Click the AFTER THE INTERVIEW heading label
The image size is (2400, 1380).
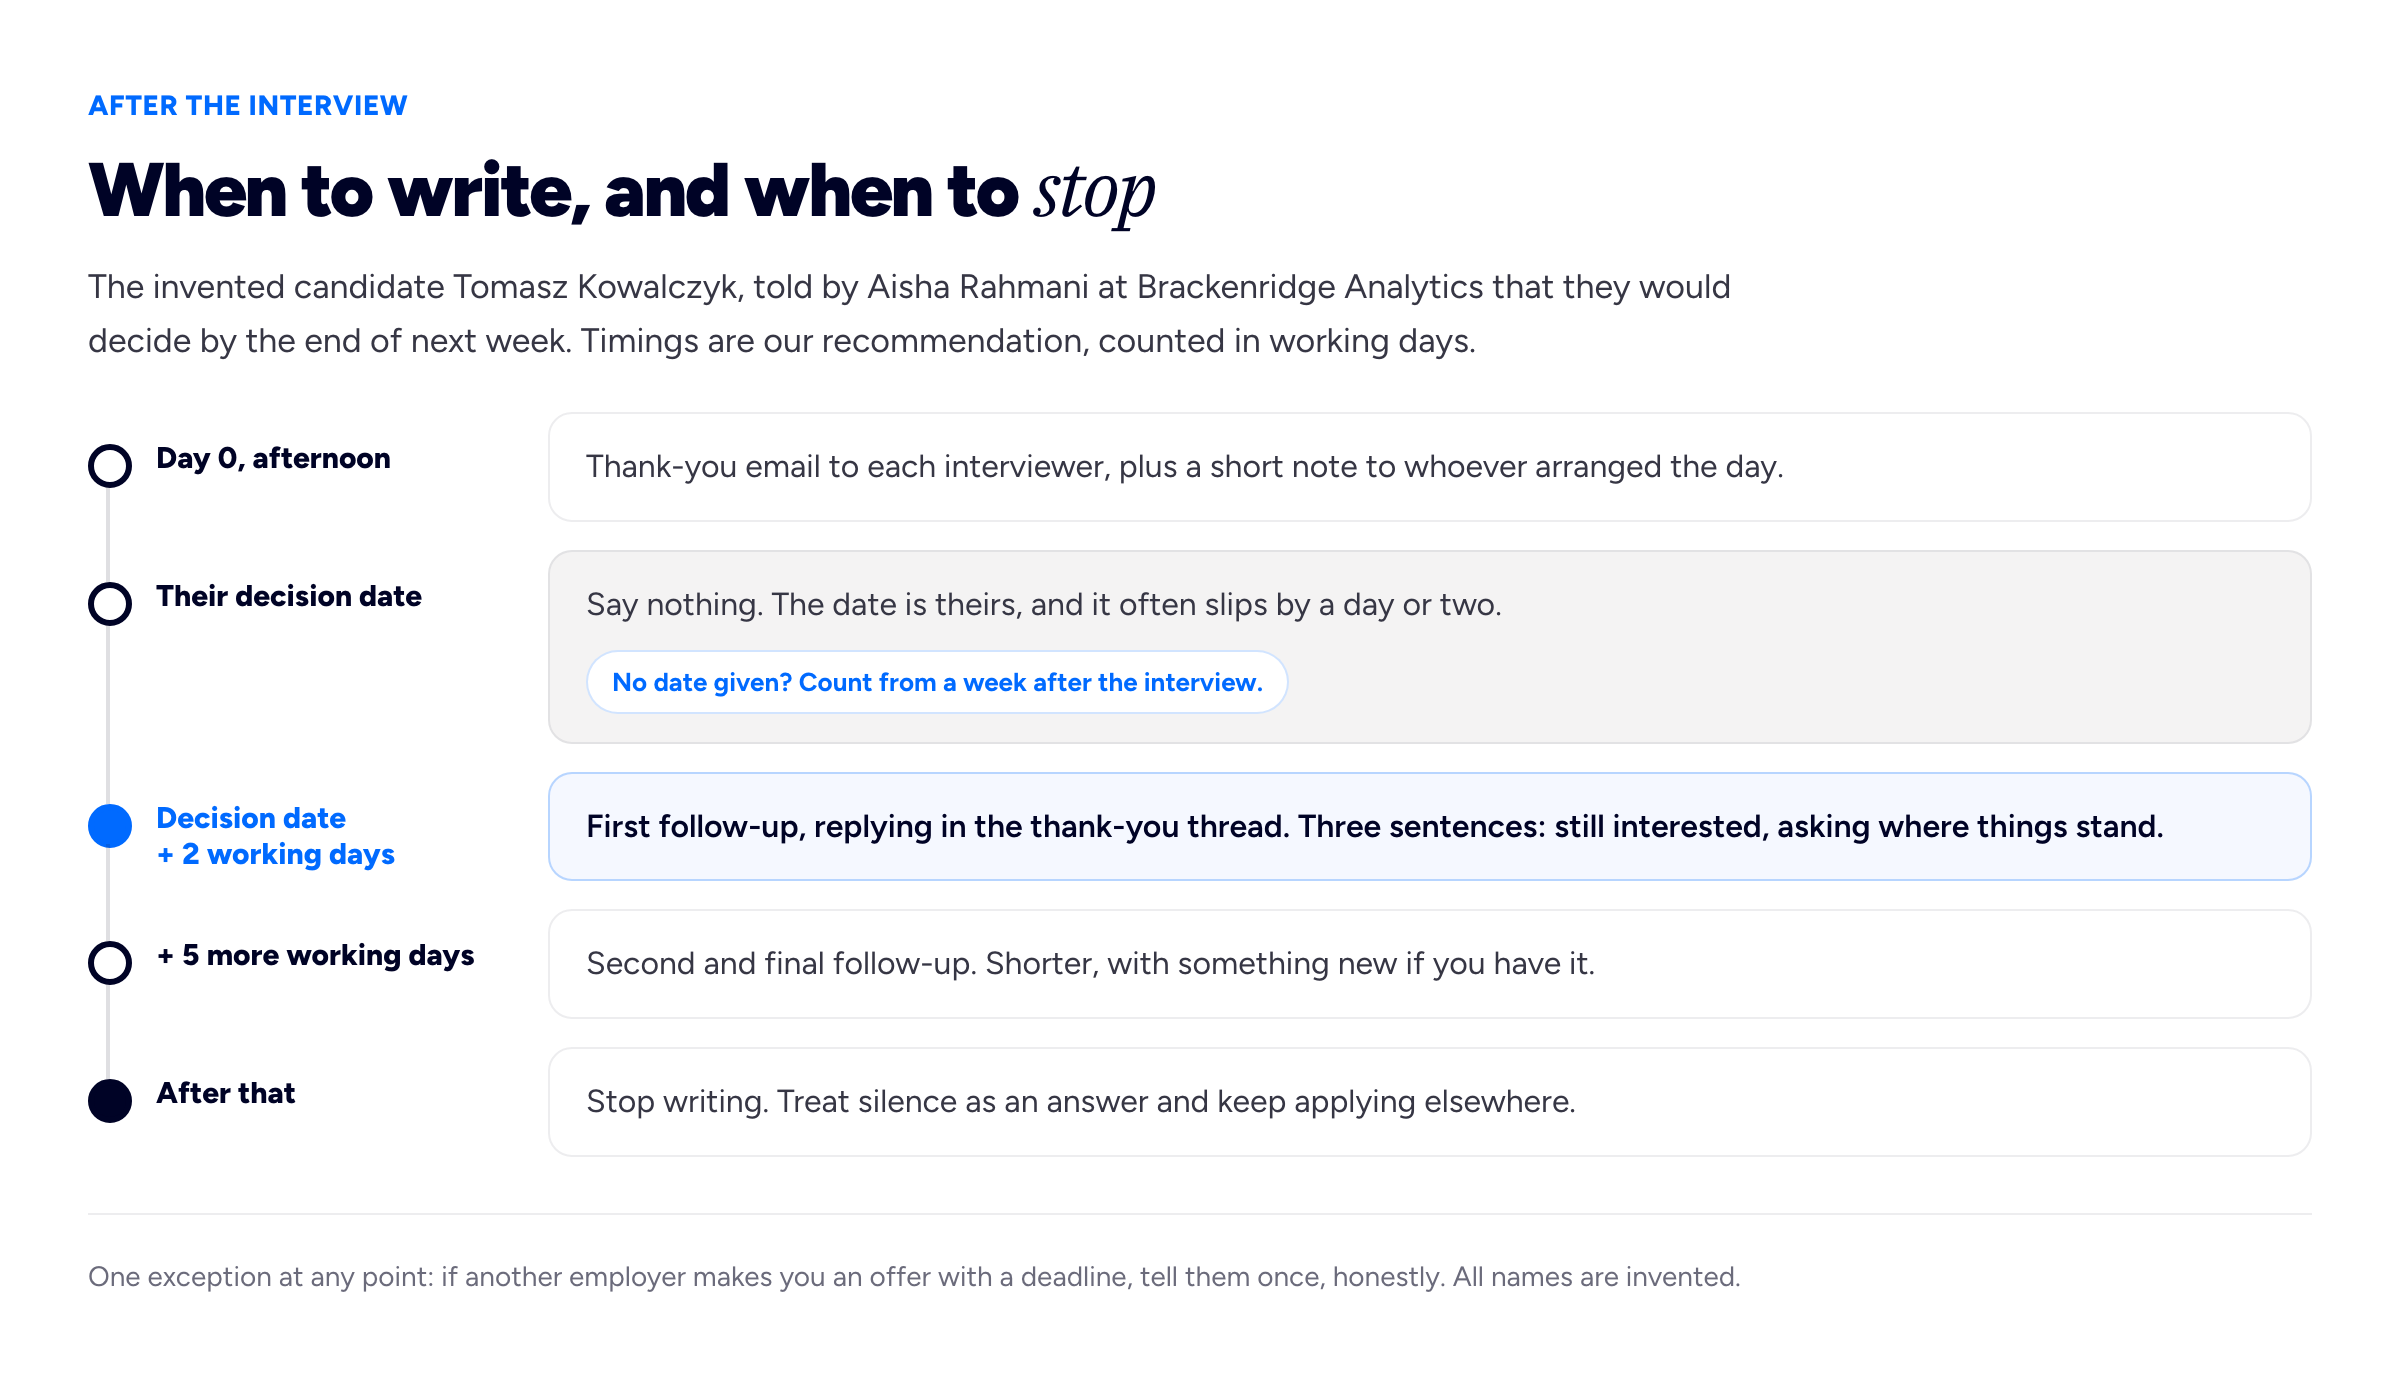point(248,106)
